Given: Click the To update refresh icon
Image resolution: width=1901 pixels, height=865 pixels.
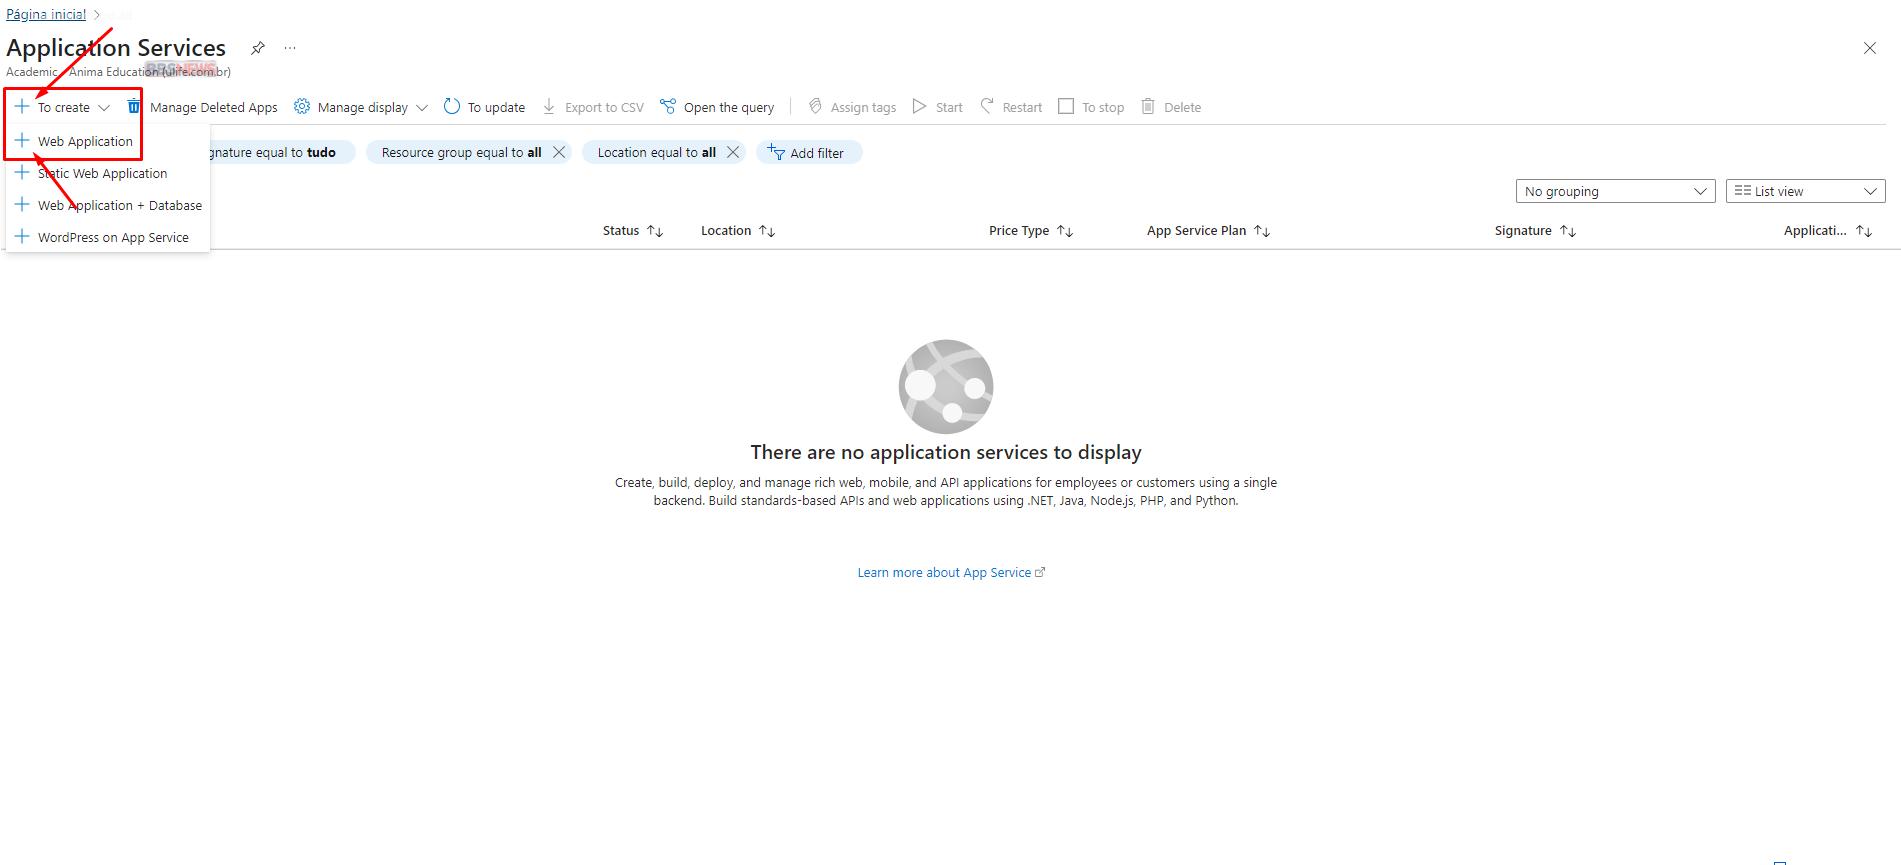Looking at the screenshot, I should tap(452, 107).
